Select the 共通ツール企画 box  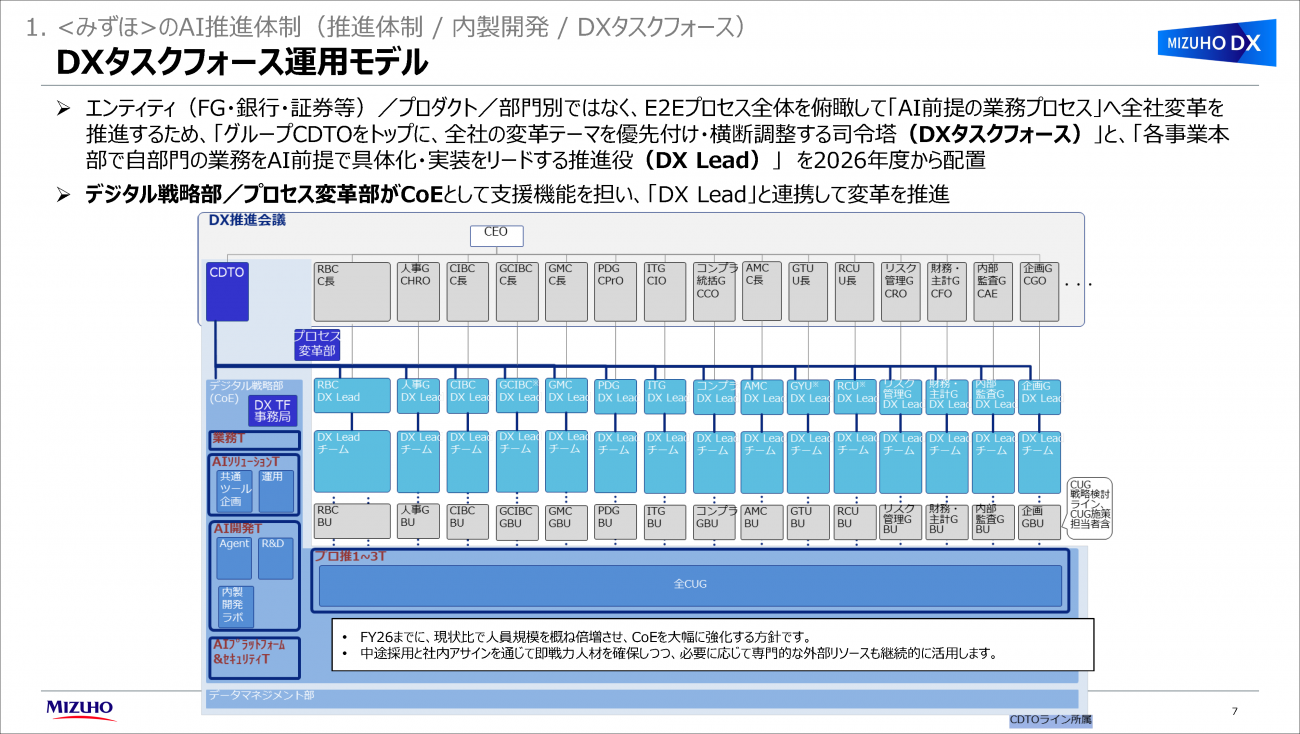click(x=235, y=491)
